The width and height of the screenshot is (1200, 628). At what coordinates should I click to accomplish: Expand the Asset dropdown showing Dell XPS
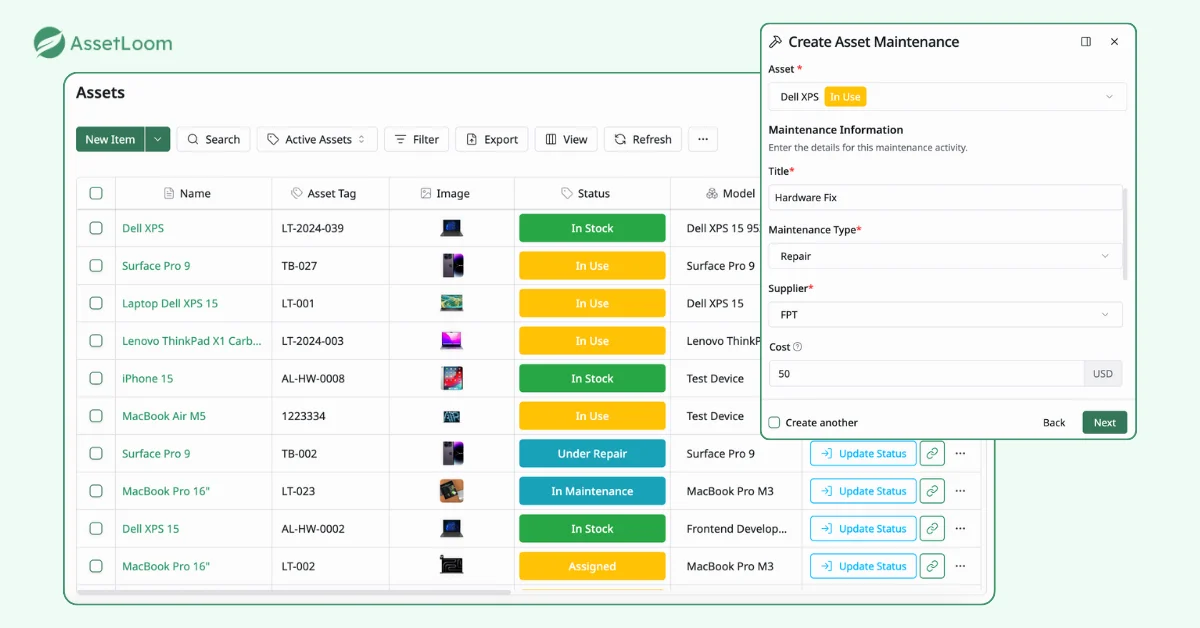click(947, 97)
